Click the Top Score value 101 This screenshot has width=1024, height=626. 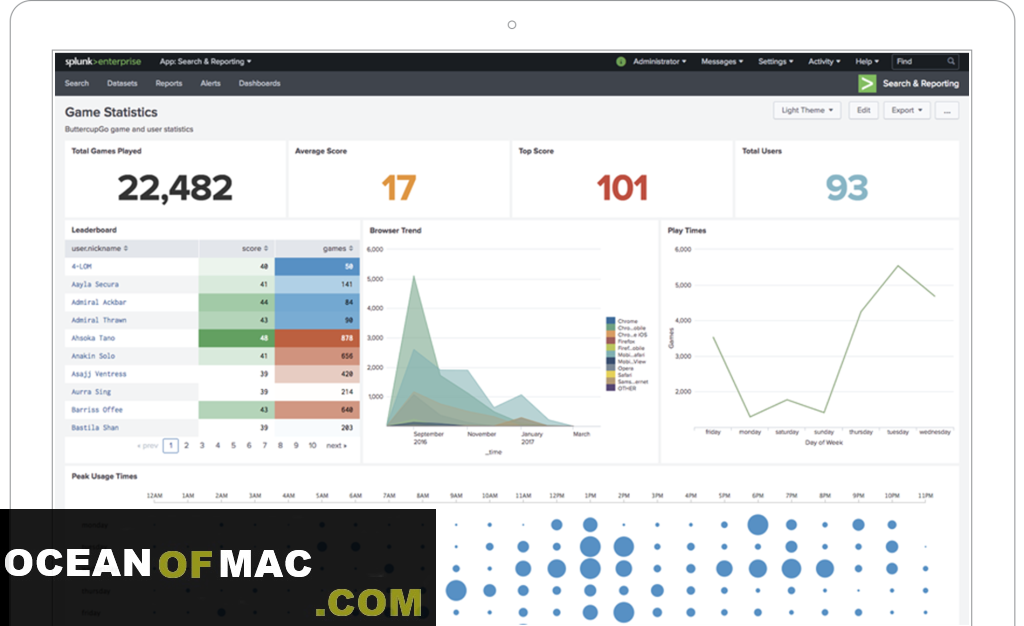[622, 189]
